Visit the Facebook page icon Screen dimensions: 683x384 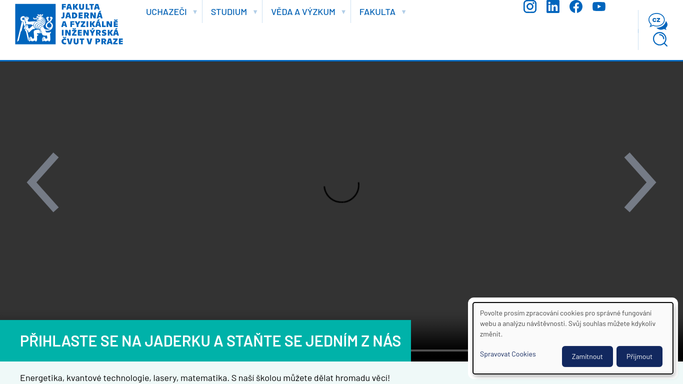tap(576, 7)
